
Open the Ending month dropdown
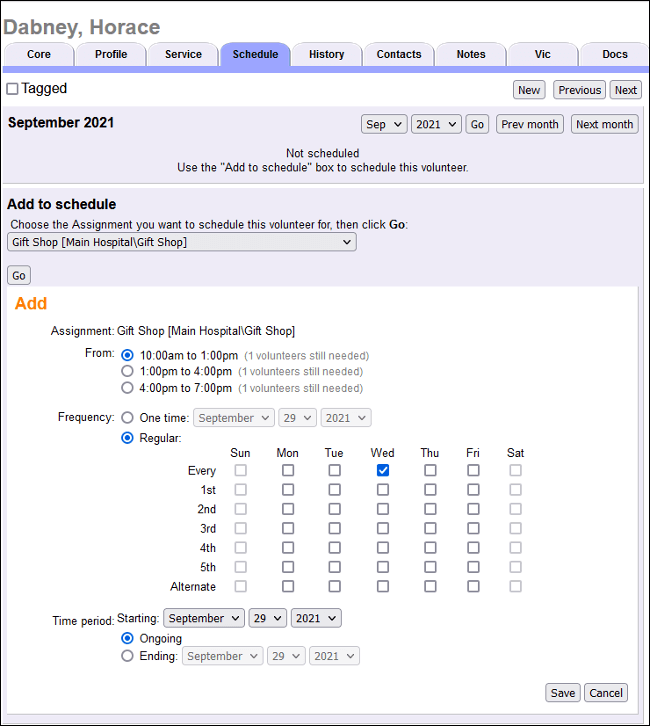pyautogui.click(x=223, y=656)
